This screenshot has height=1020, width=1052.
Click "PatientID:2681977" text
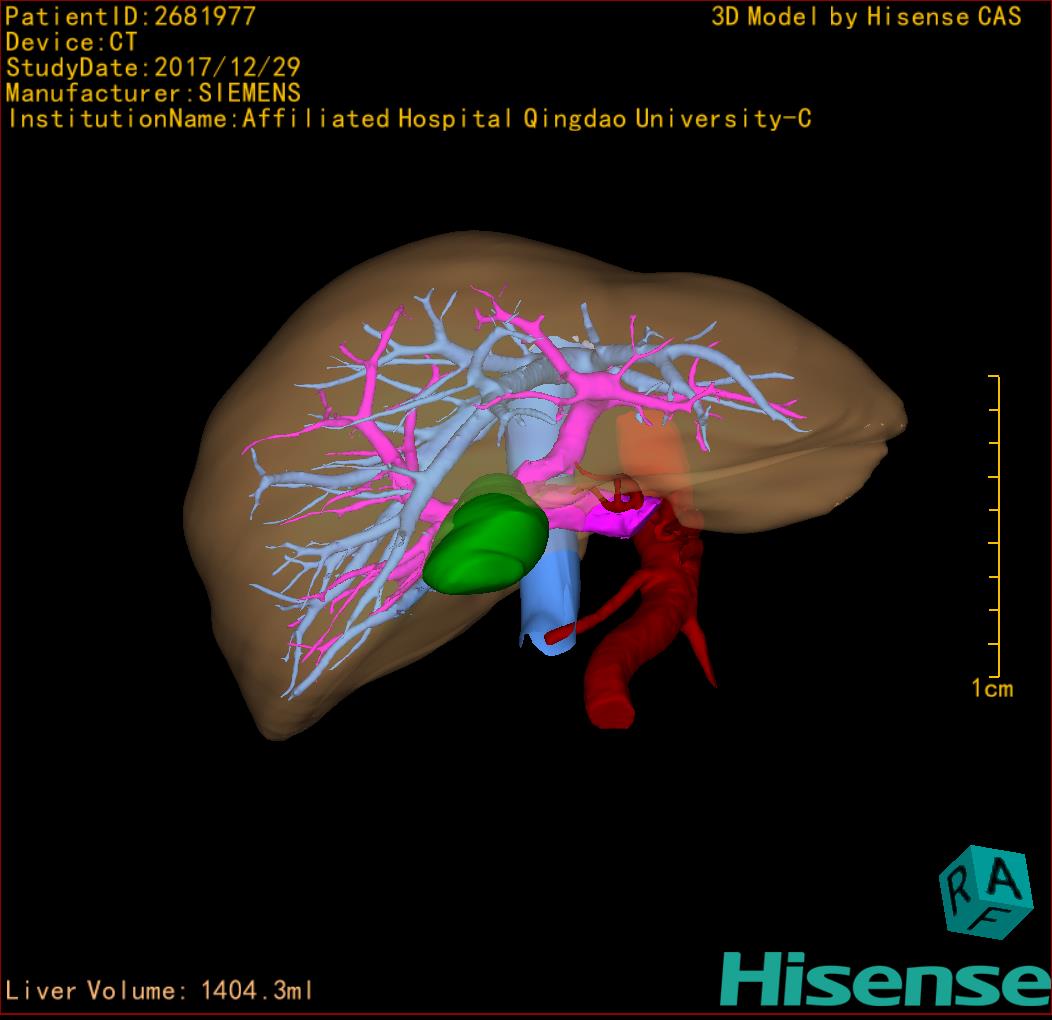pyautogui.click(x=131, y=16)
